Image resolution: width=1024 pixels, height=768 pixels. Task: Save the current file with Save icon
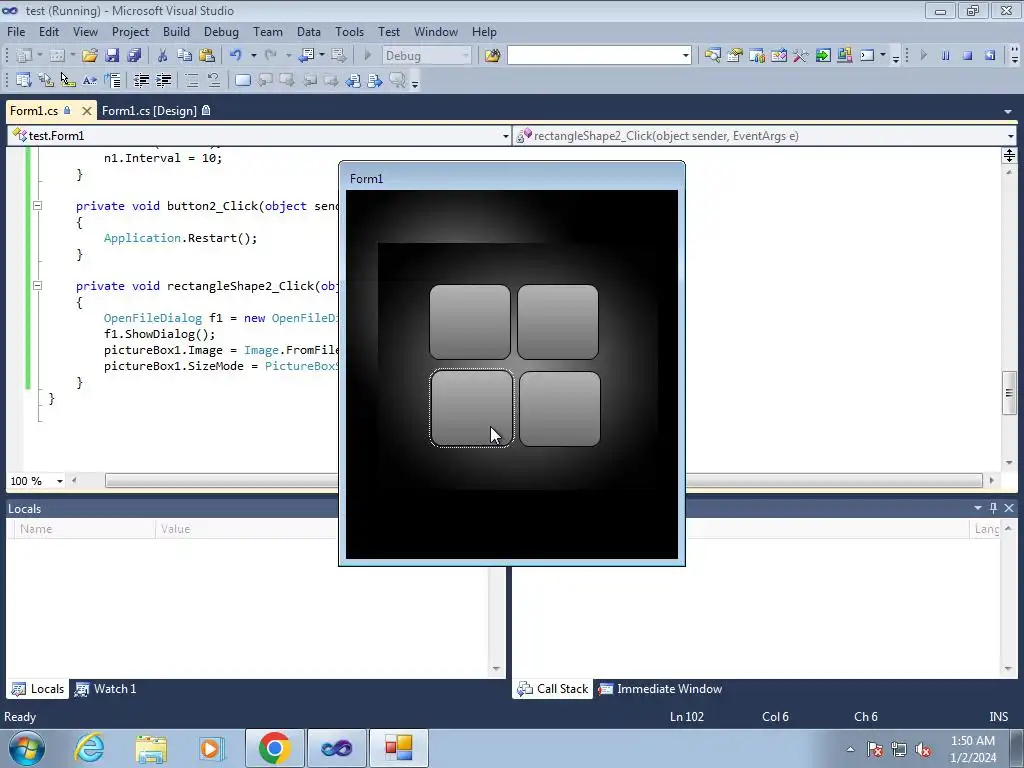coord(112,56)
